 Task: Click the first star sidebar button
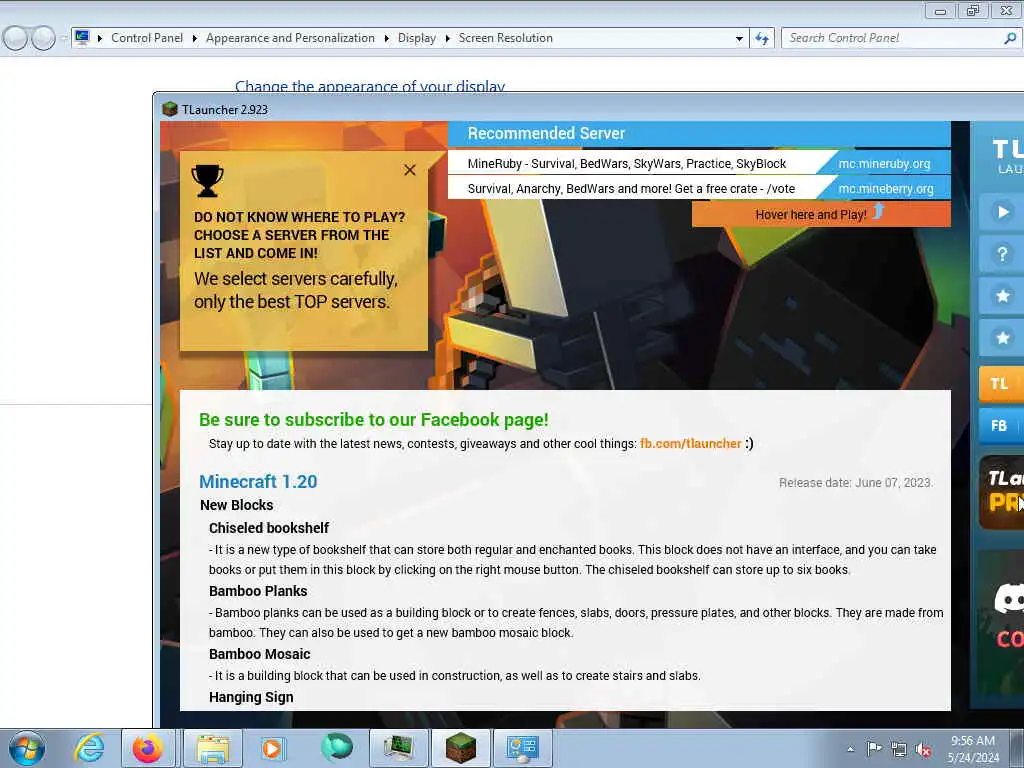[x=1002, y=296]
